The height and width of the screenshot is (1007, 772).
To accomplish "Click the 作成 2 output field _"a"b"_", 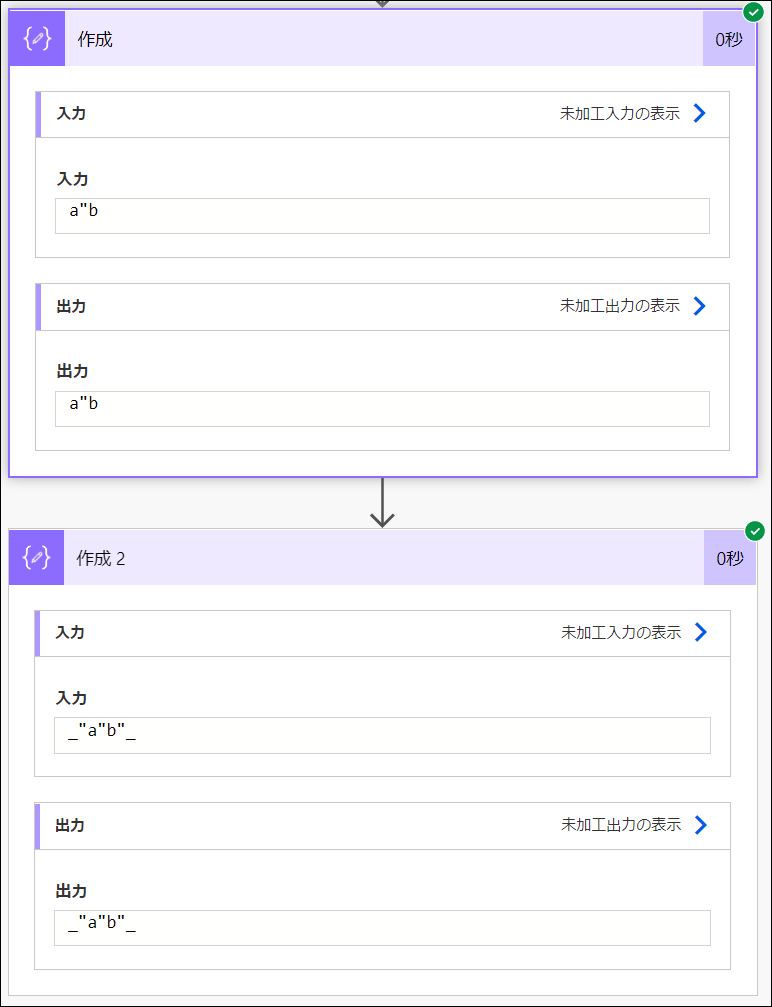I will pyautogui.click(x=382, y=927).
